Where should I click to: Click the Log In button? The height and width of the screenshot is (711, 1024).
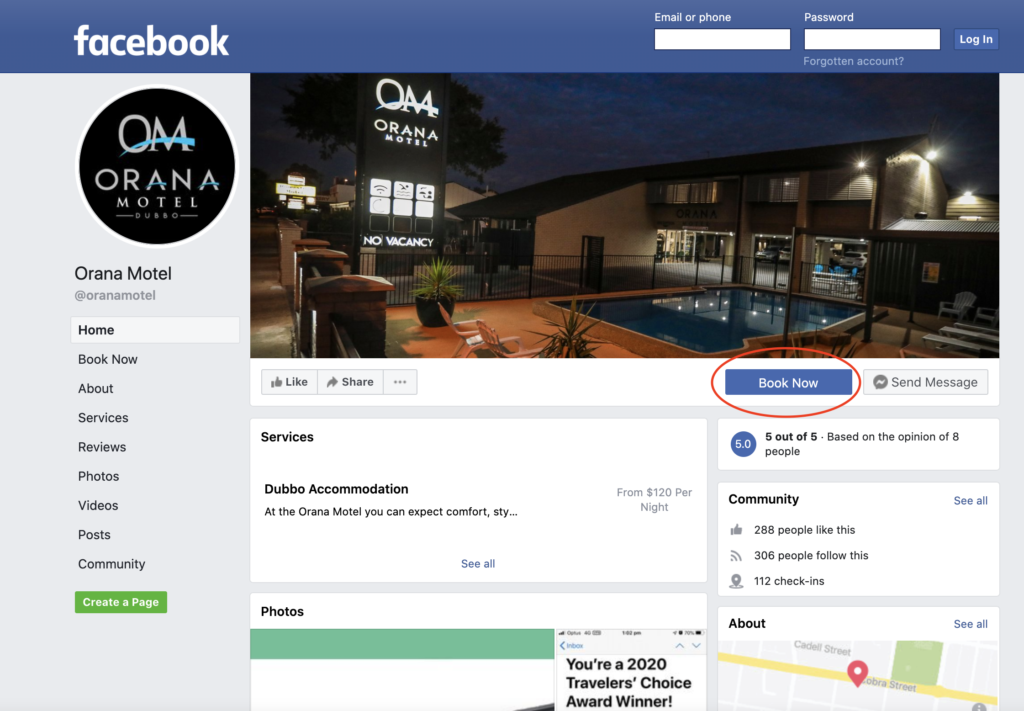pyautogui.click(x=976, y=39)
